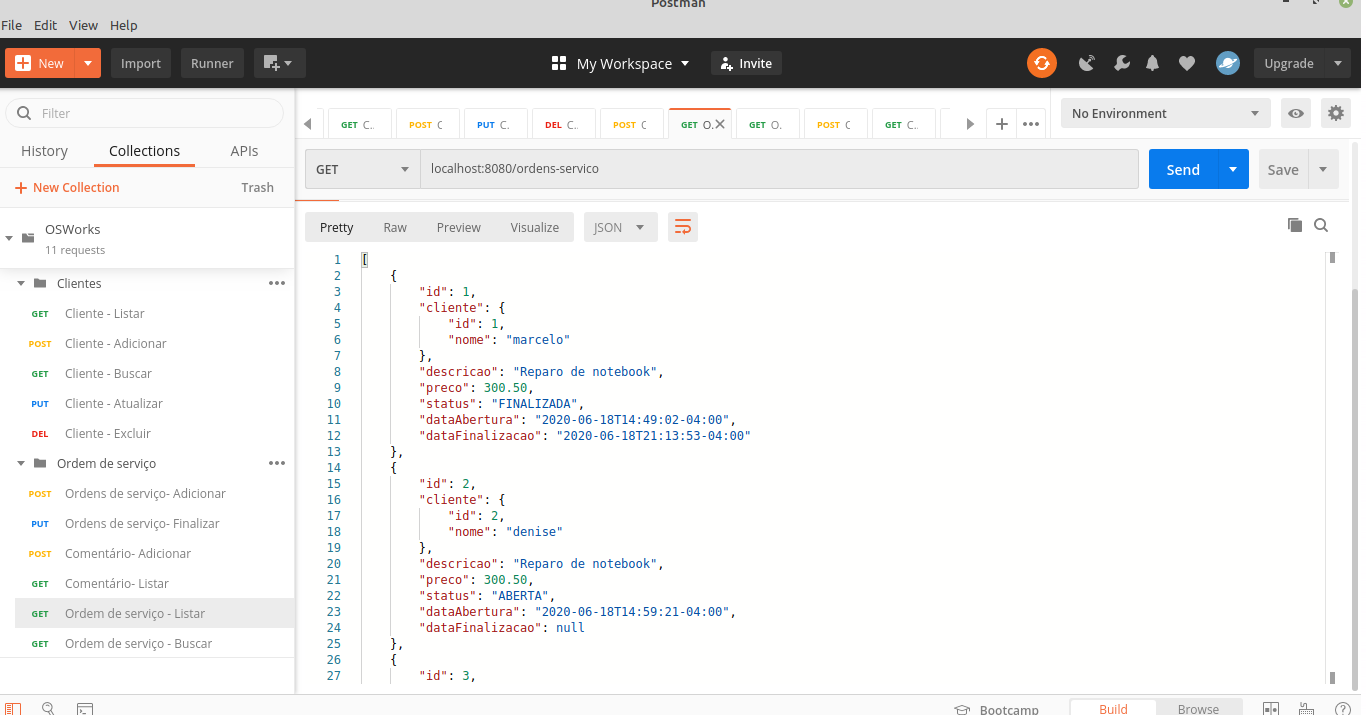
Task: Open the Edit menu
Action: (45, 25)
